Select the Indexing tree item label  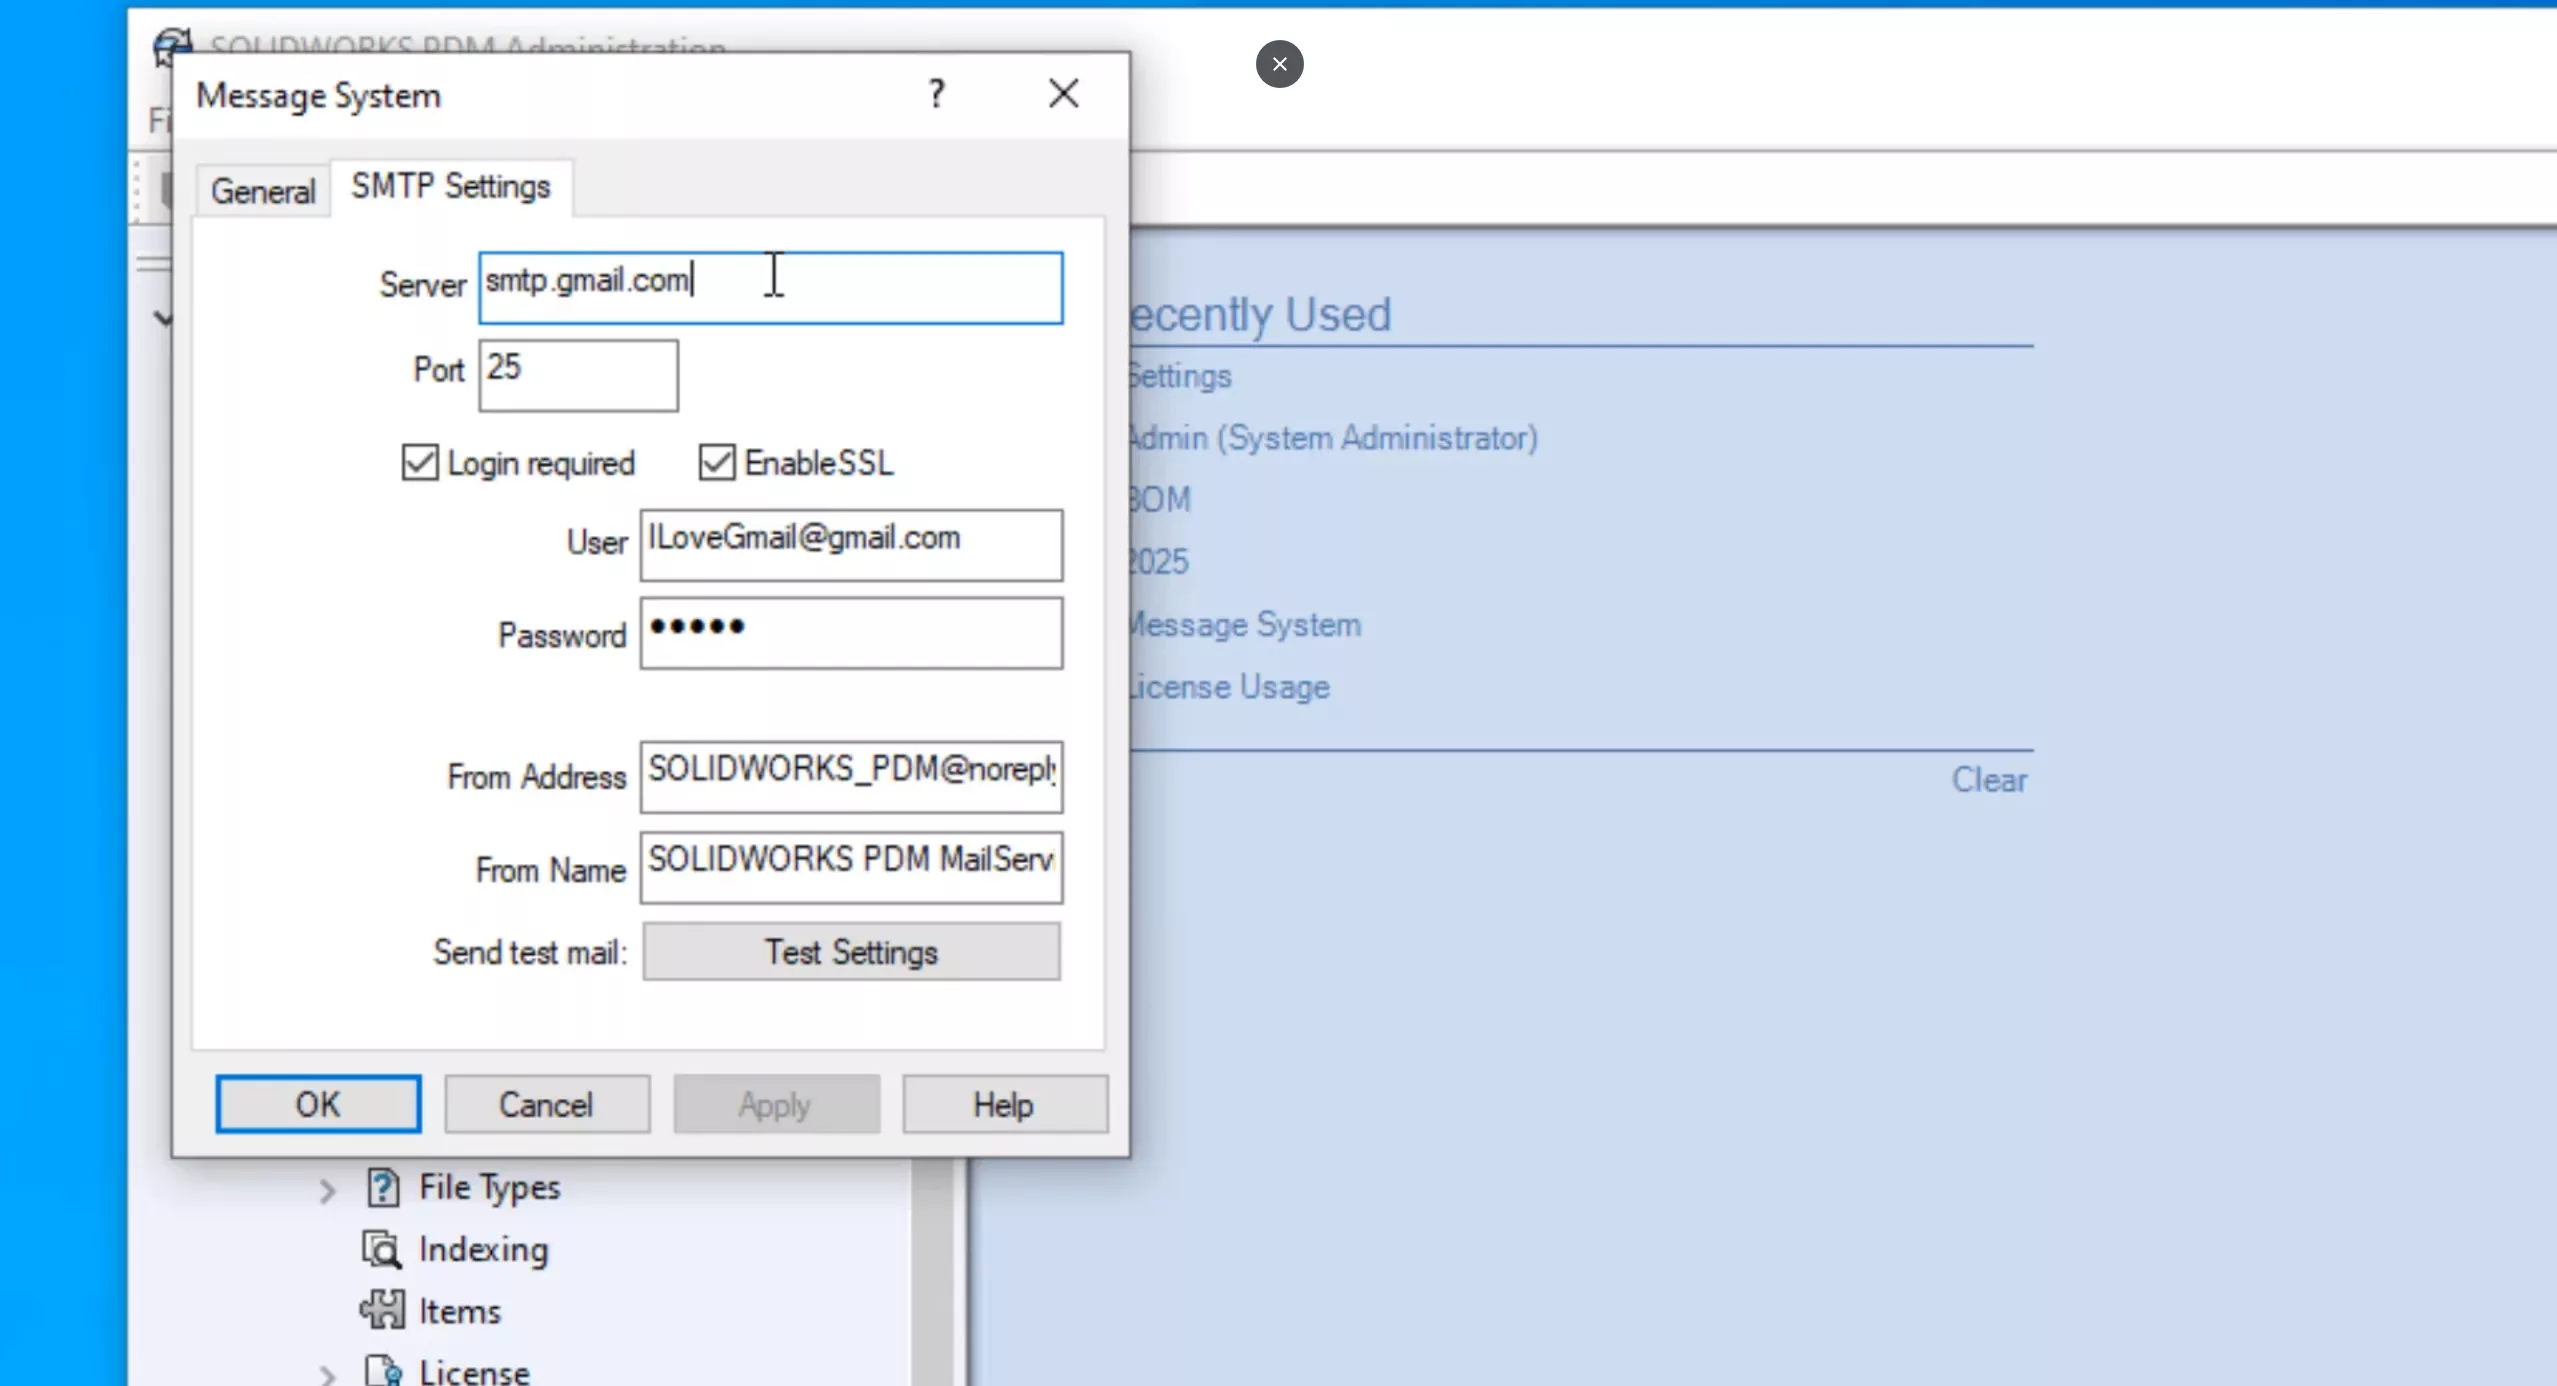pos(484,1249)
